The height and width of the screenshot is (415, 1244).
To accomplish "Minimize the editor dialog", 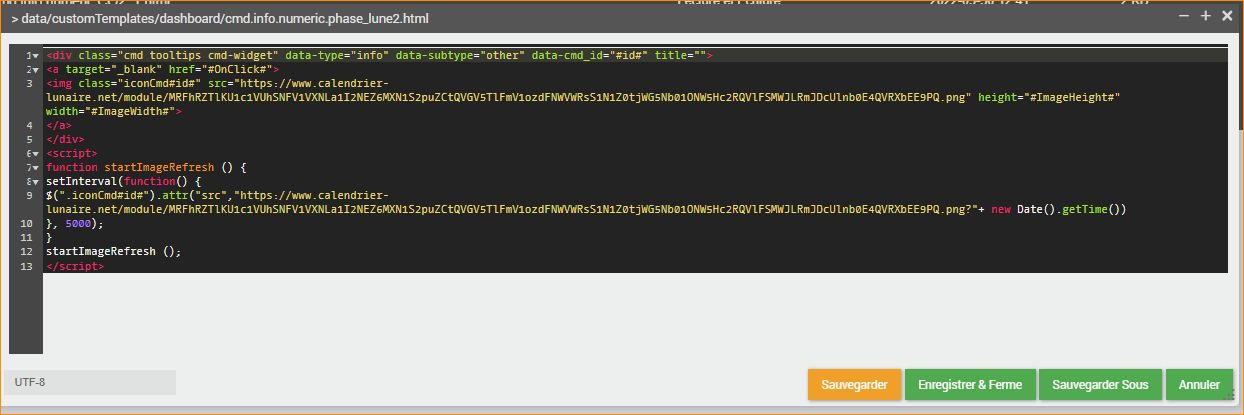I will [1184, 16].
